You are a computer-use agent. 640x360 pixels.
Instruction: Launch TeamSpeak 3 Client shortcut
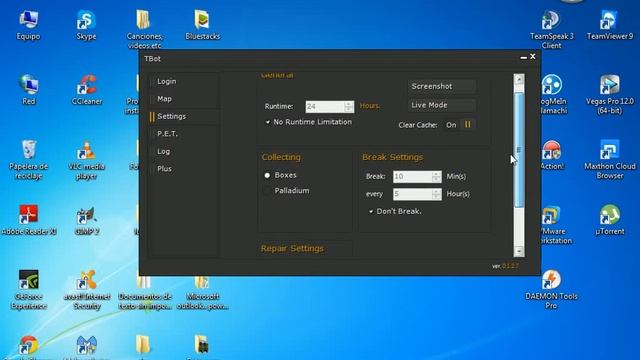point(551,29)
